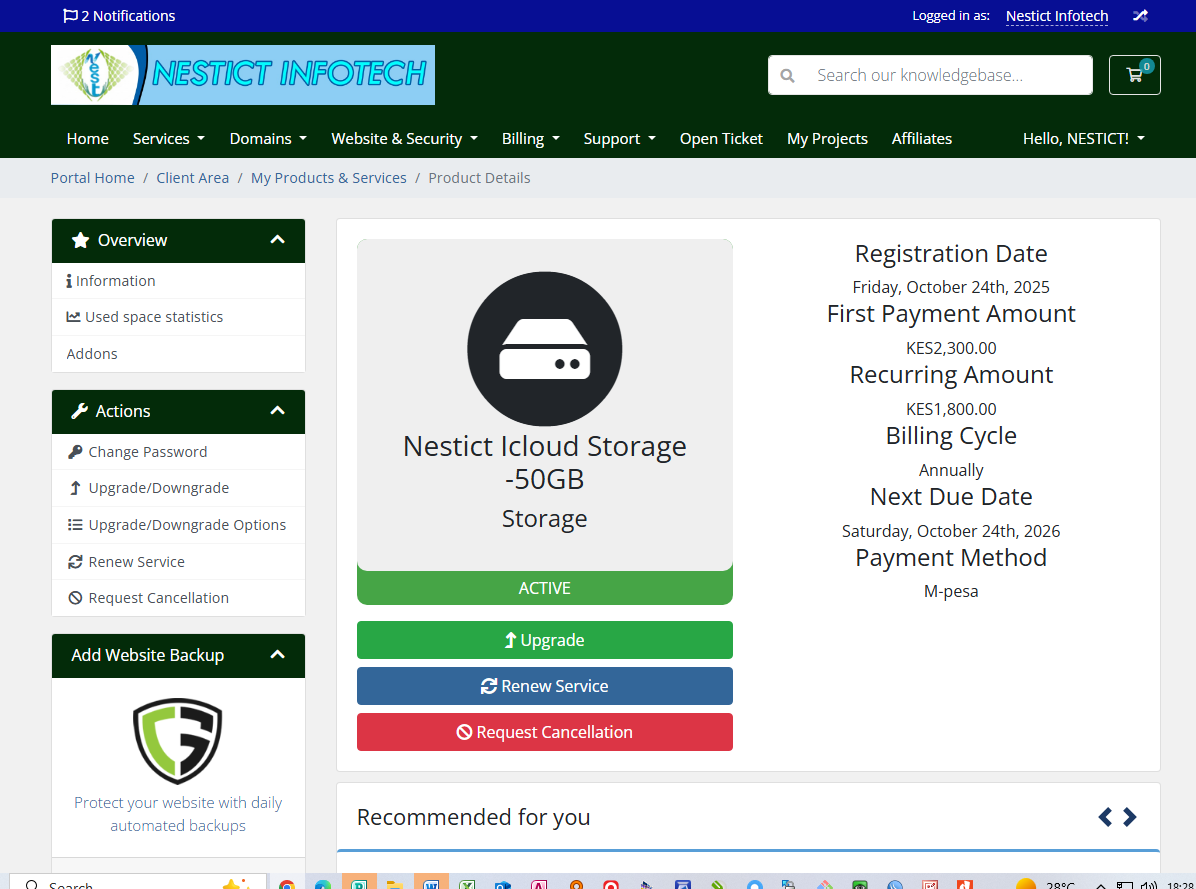Open the Client Area breadcrumb link
This screenshot has height=889, width=1196.
click(x=192, y=177)
